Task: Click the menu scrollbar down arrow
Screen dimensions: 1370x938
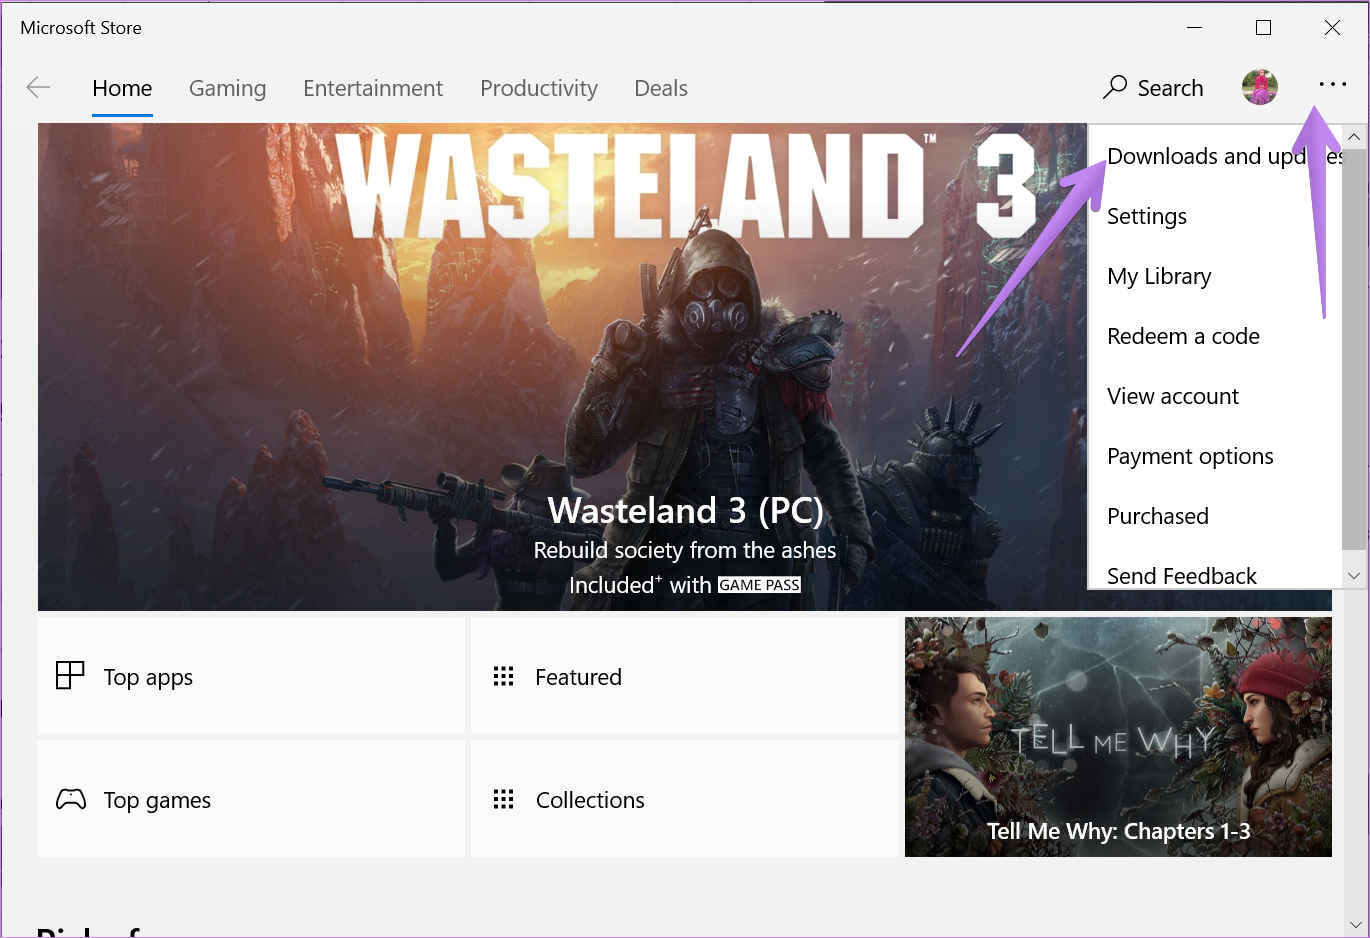Action: pyautogui.click(x=1354, y=576)
